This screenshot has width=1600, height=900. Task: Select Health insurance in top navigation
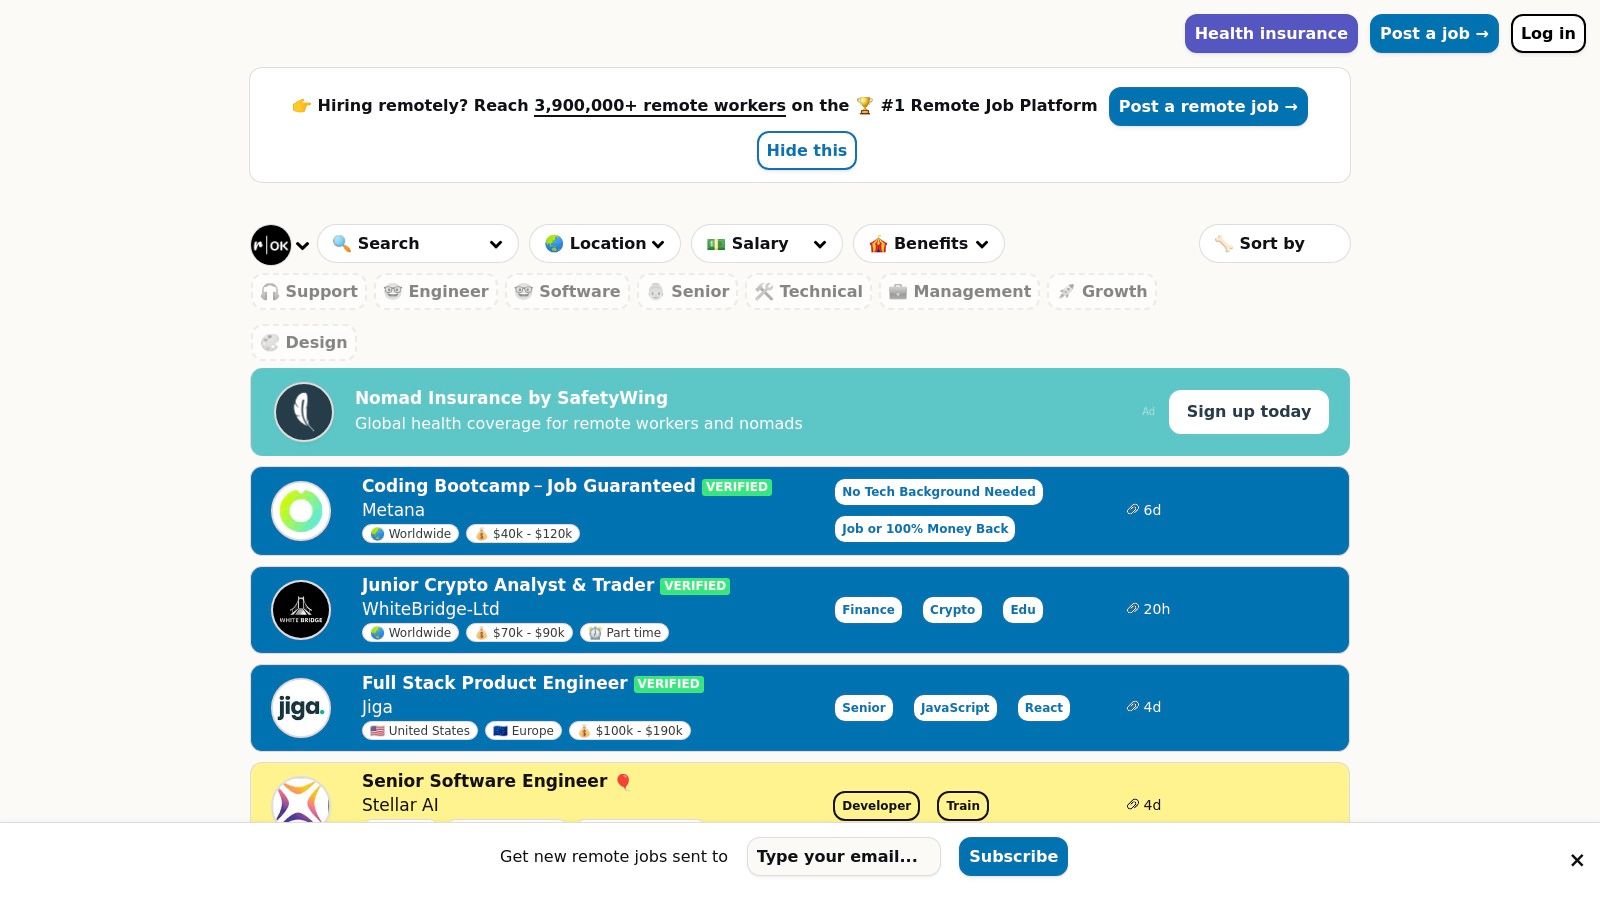(x=1271, y=33)
